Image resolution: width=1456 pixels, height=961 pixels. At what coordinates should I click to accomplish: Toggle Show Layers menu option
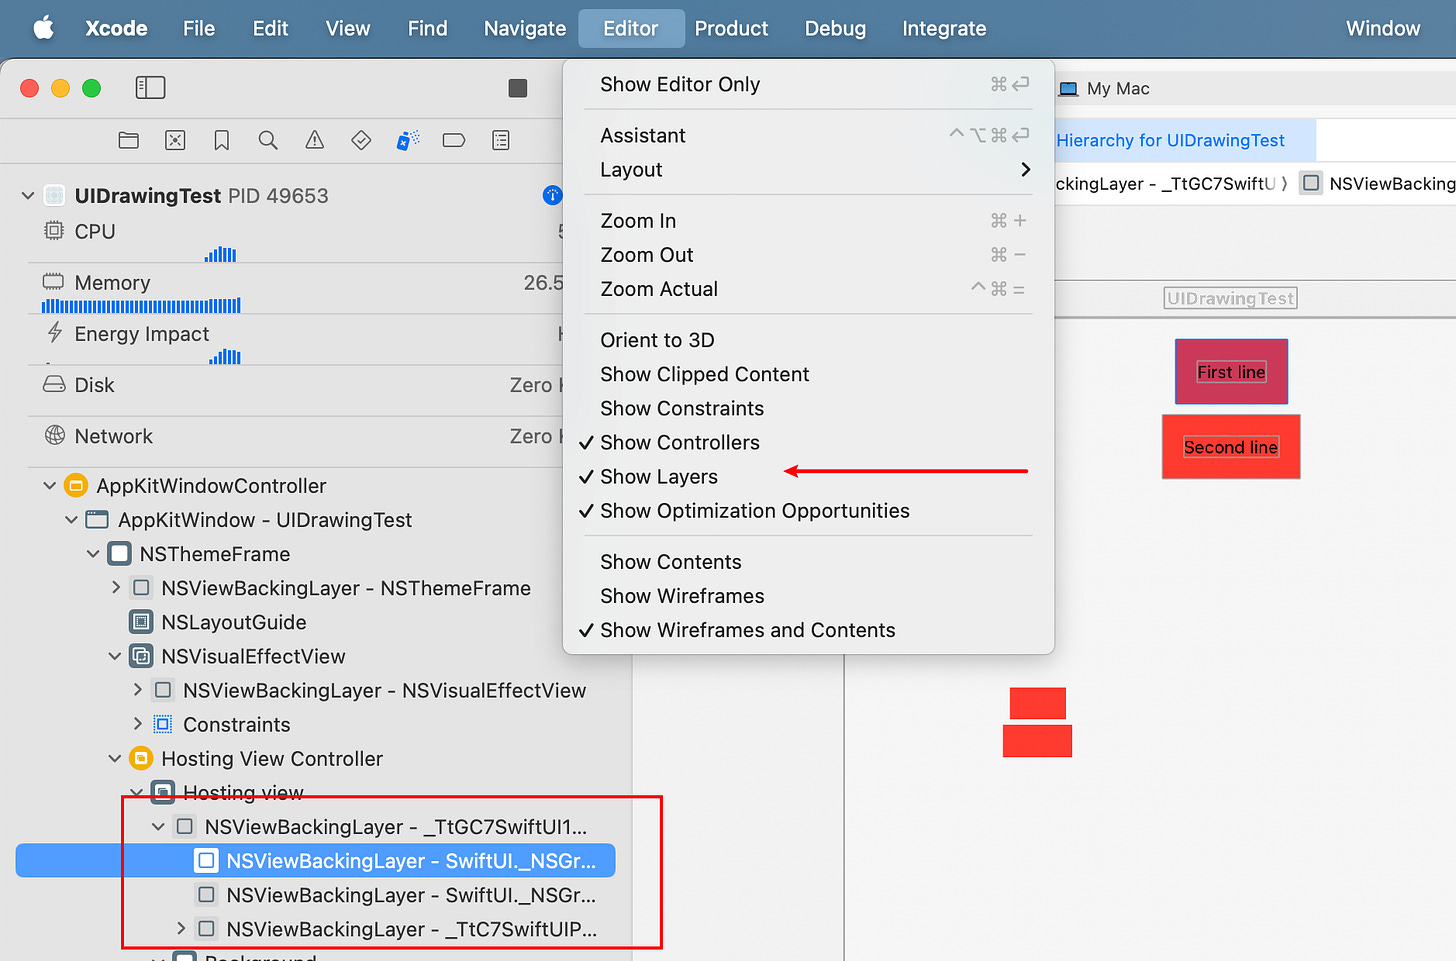[808, 476]
